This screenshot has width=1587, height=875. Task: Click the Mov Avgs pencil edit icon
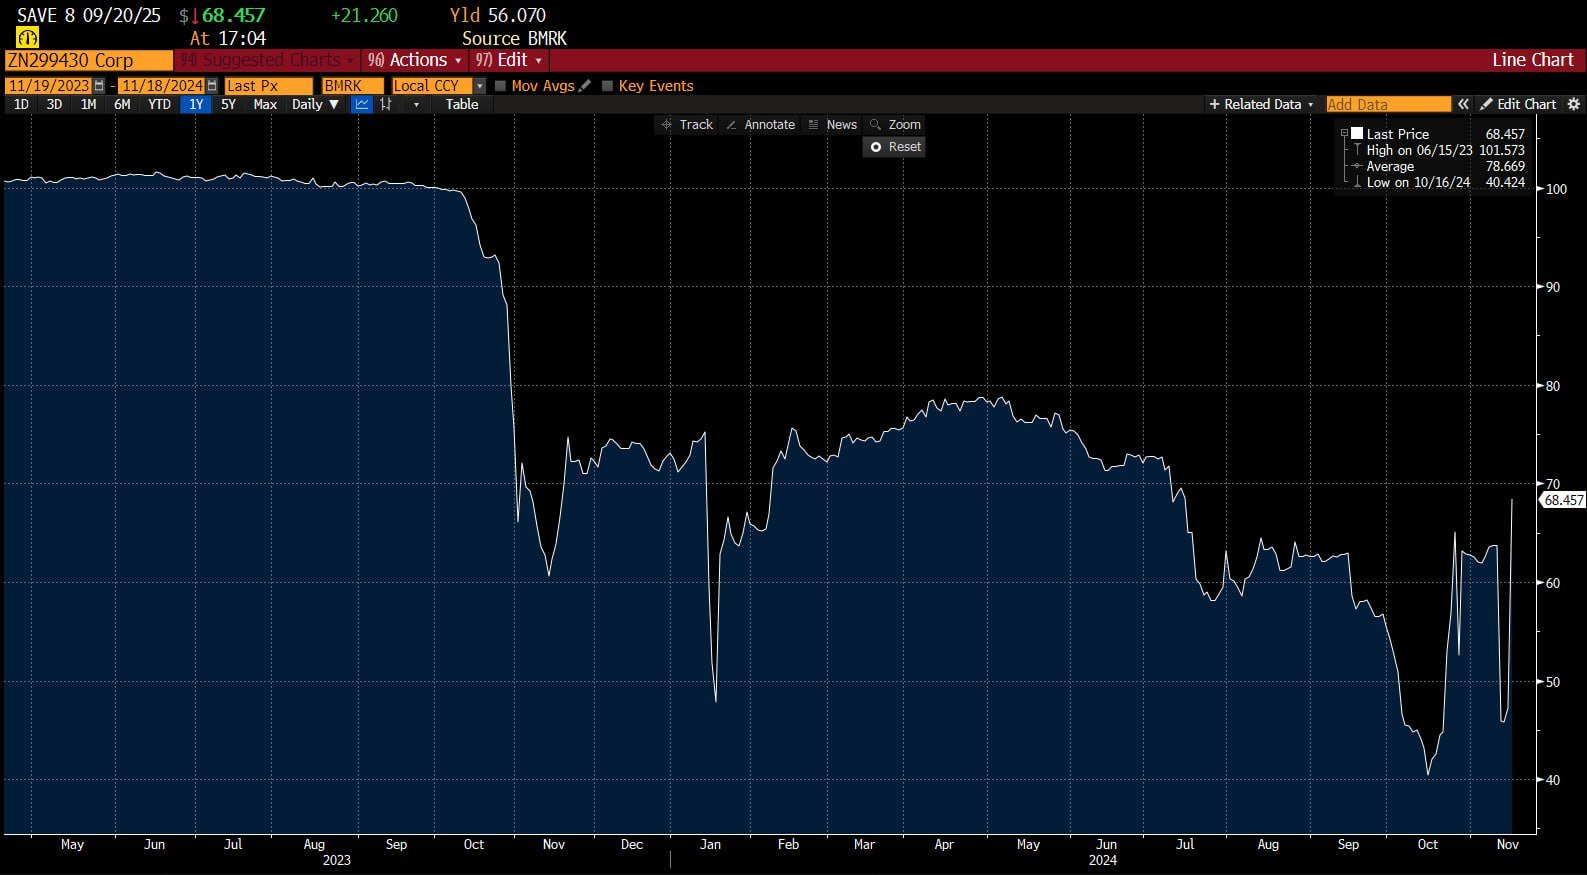[585, 86]
